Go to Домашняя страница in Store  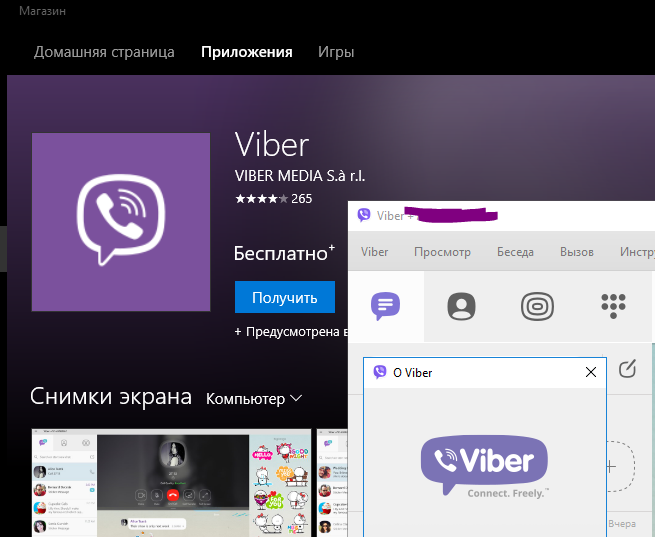point(104,52)
